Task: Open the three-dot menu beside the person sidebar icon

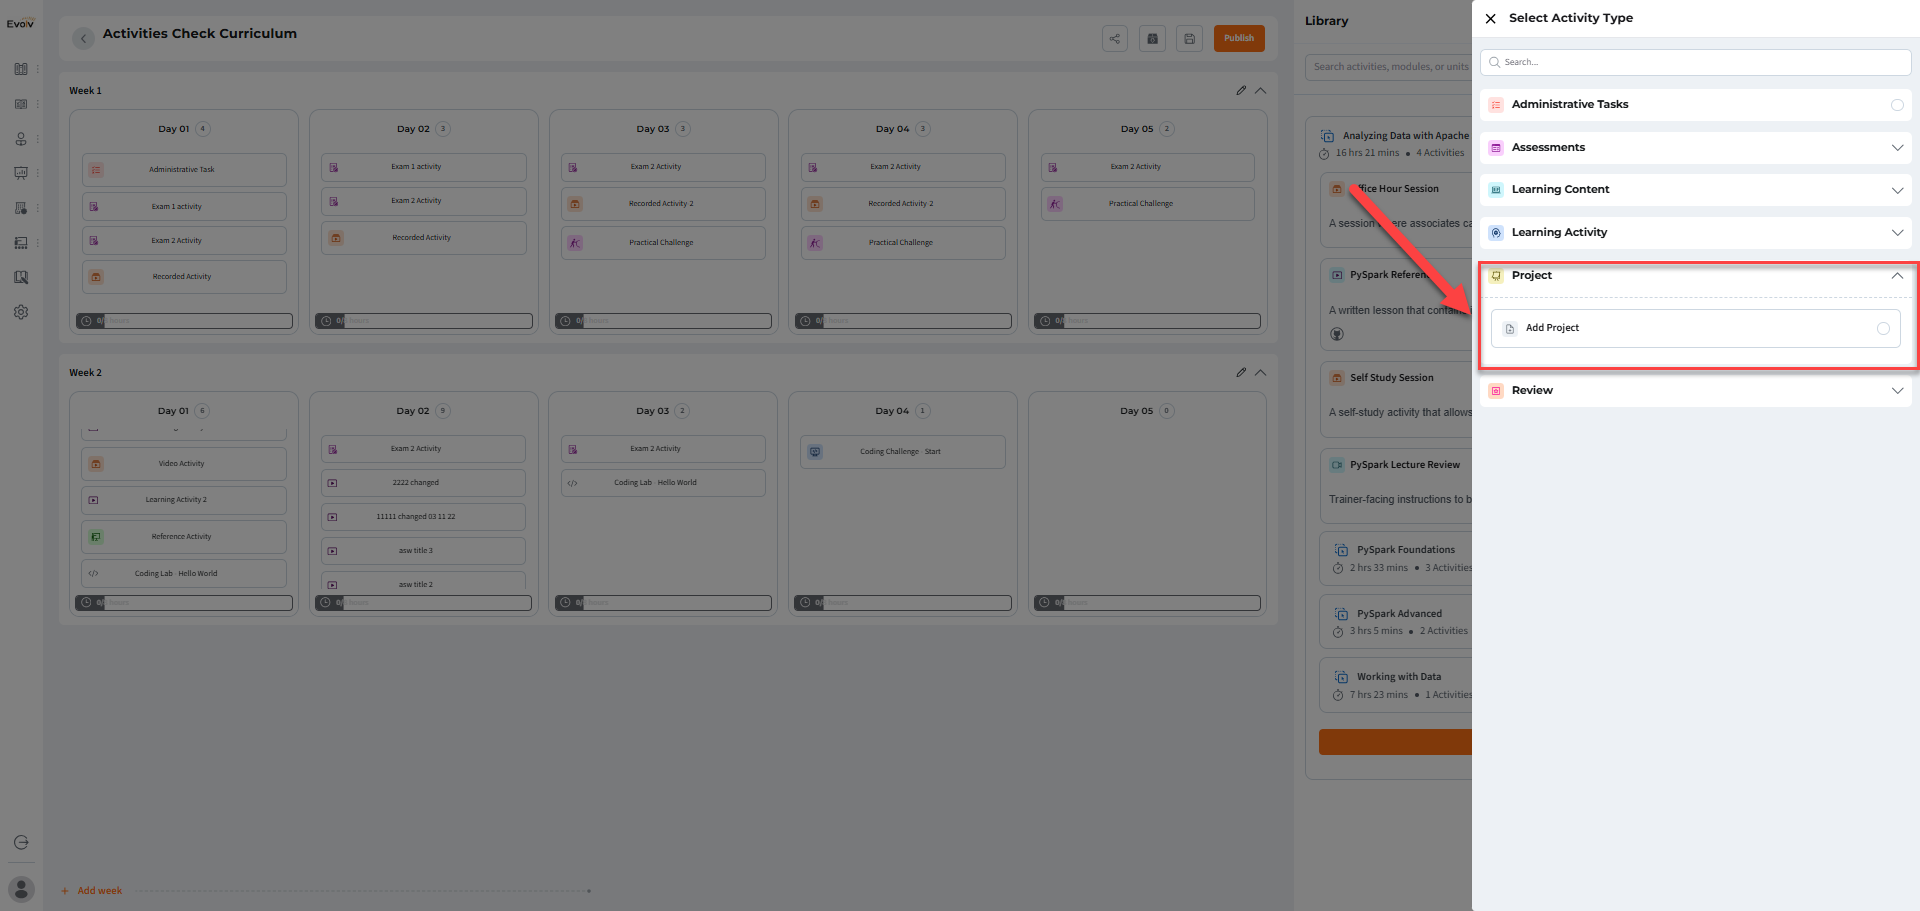Action: (x=38, y=139)
